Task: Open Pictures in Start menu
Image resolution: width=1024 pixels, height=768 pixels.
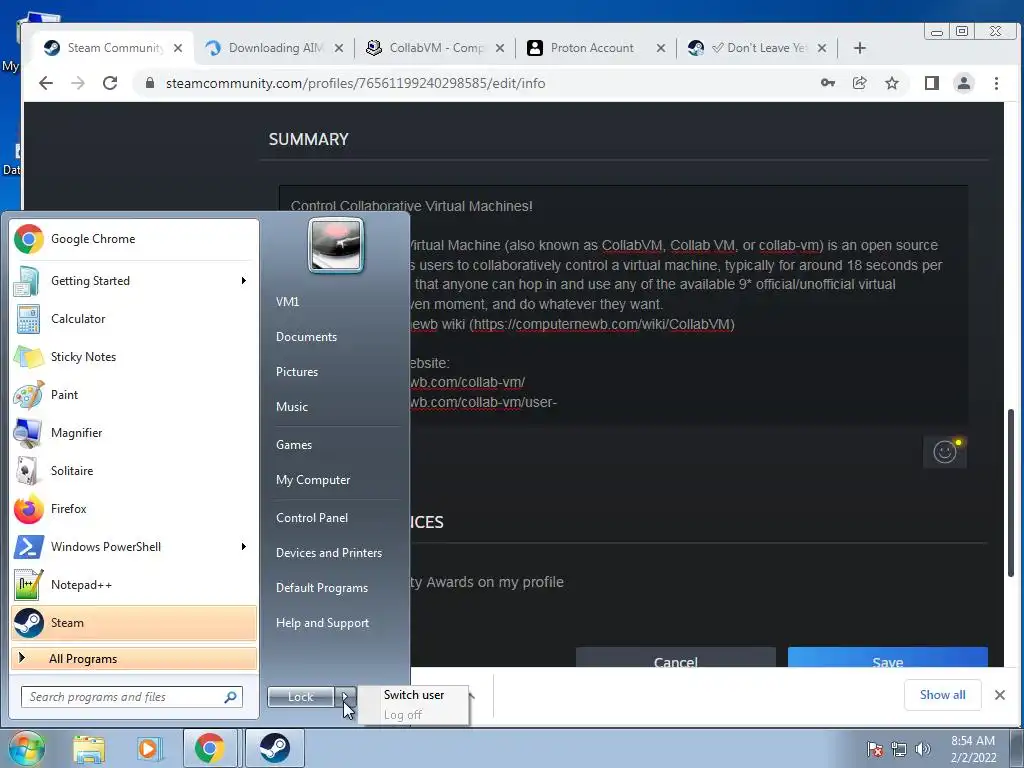Action: (x=297, y=372)
